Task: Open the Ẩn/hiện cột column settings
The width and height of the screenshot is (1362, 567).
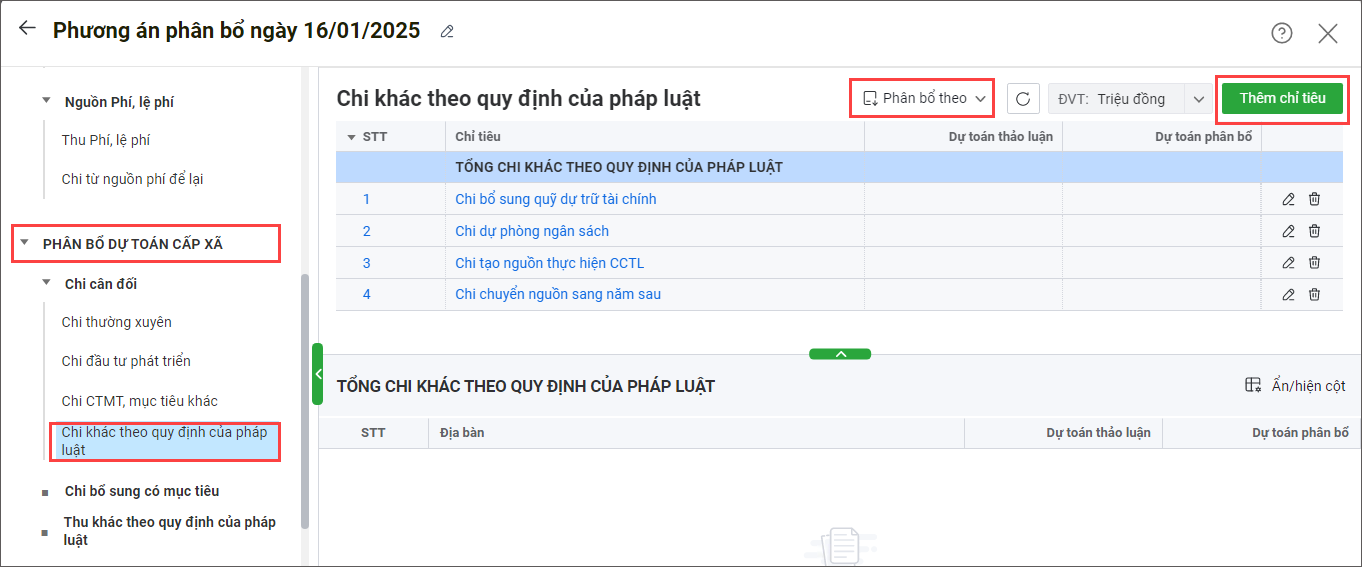Action: [1295, 386]
